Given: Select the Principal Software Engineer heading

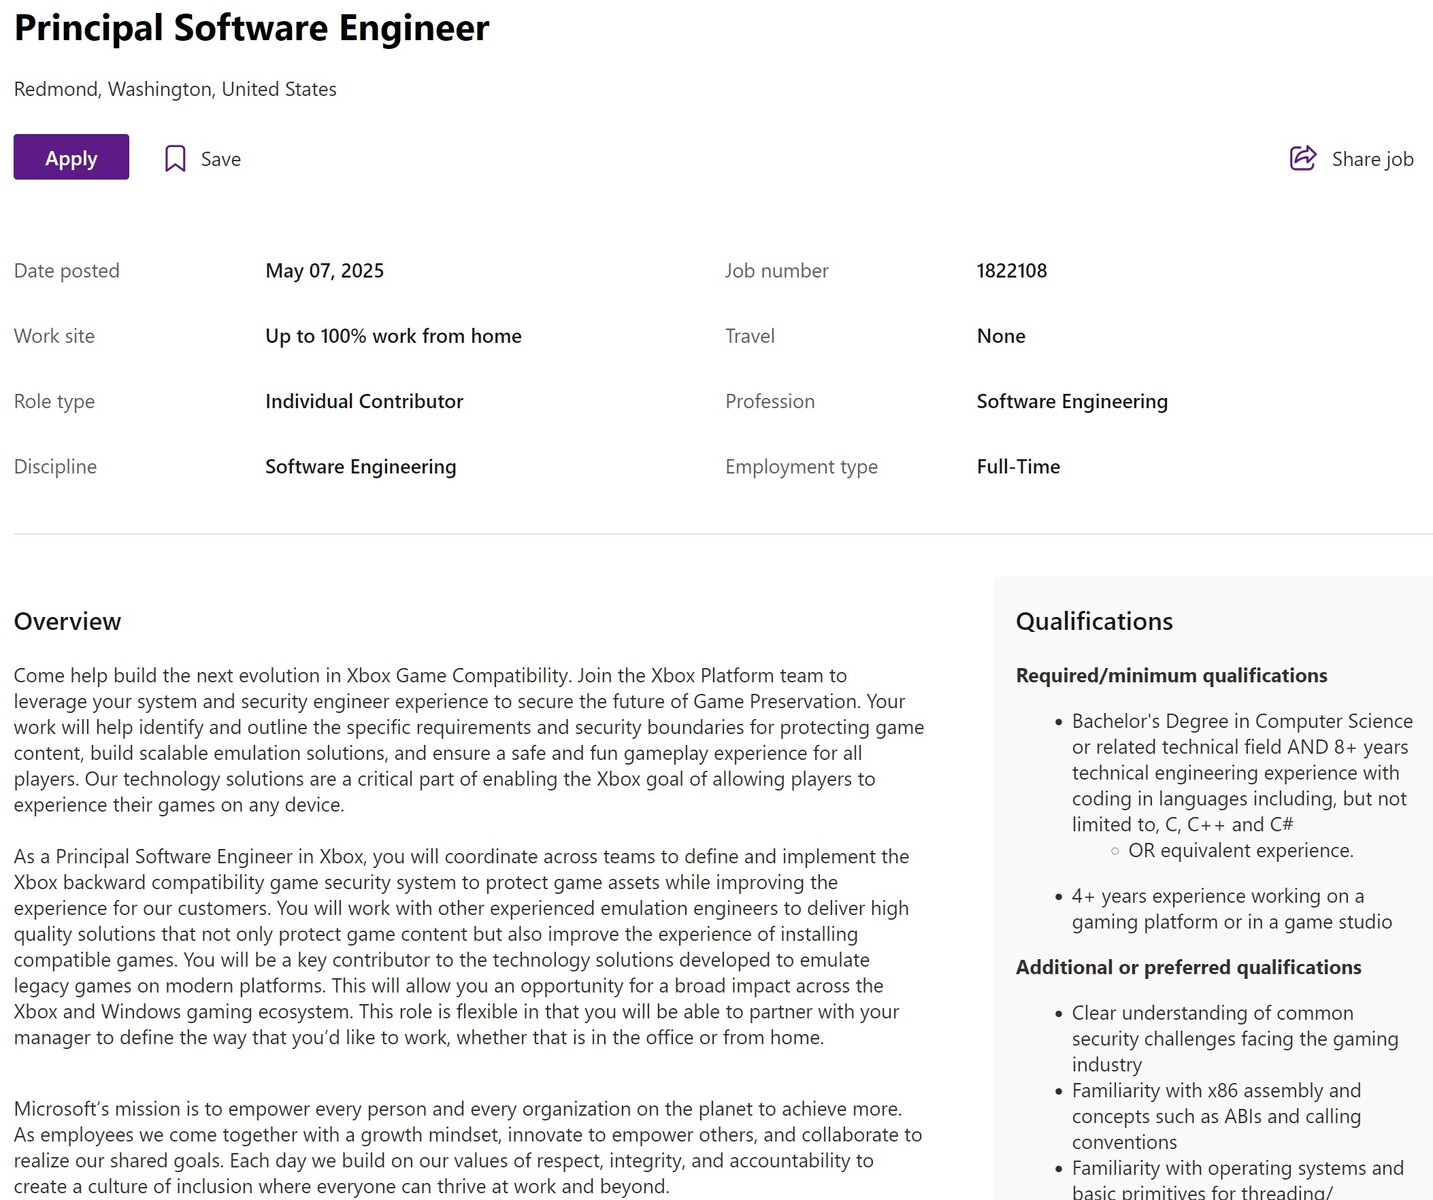Looking at the screenshot, I should pos(252,28).
